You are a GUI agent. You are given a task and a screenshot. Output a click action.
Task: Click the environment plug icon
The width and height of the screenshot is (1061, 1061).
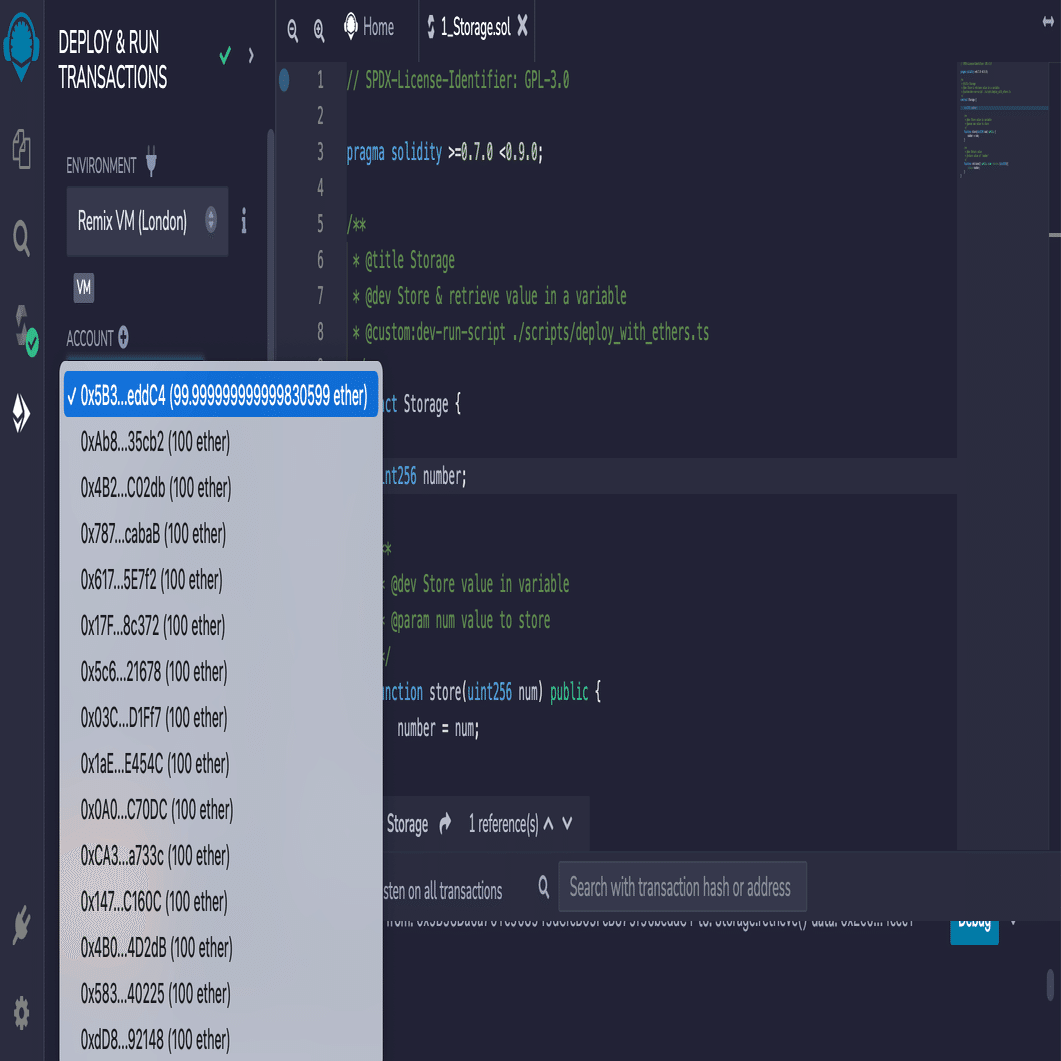pyautogui.click(x=152, y=161)
